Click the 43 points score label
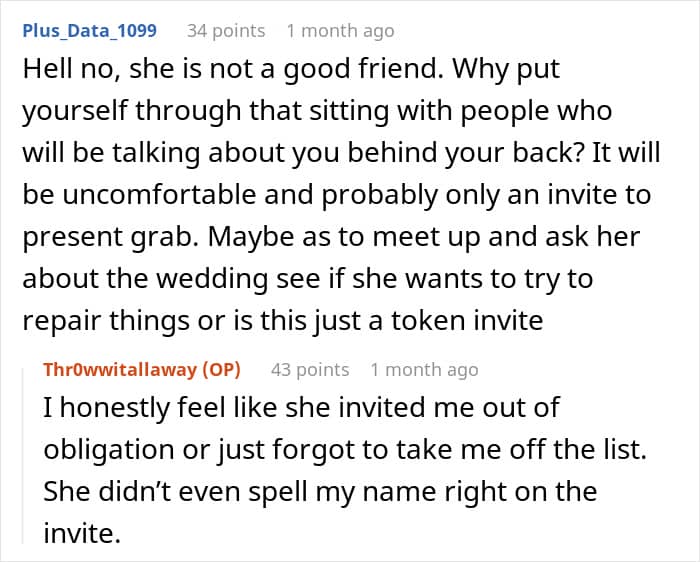 (310, 370)
